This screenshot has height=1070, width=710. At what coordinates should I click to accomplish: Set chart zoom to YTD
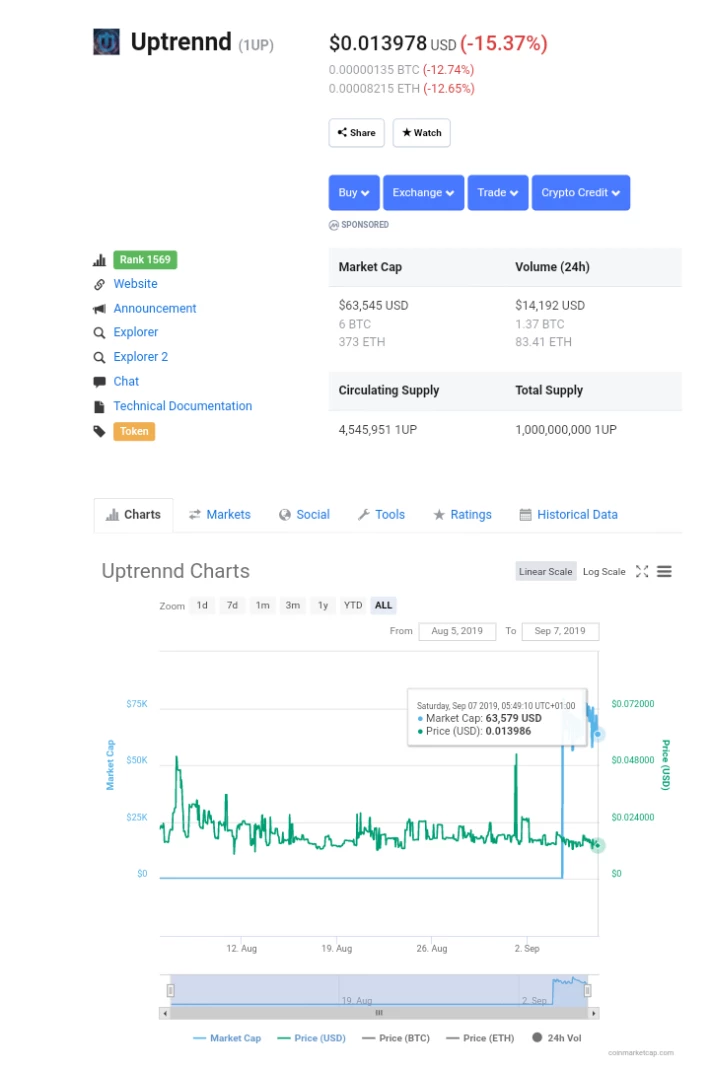353,605
